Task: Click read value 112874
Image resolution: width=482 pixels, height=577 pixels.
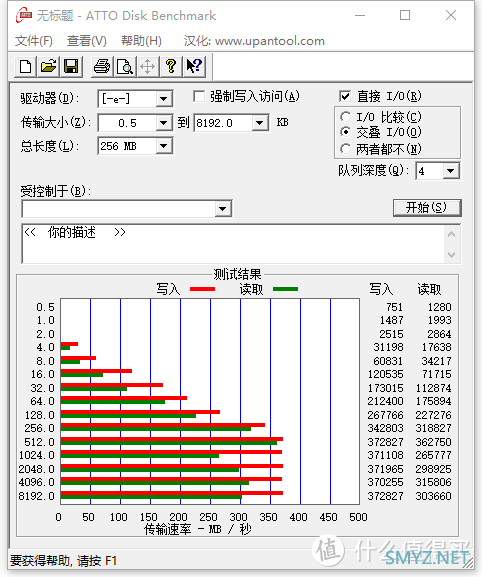Action: [433, 388]
